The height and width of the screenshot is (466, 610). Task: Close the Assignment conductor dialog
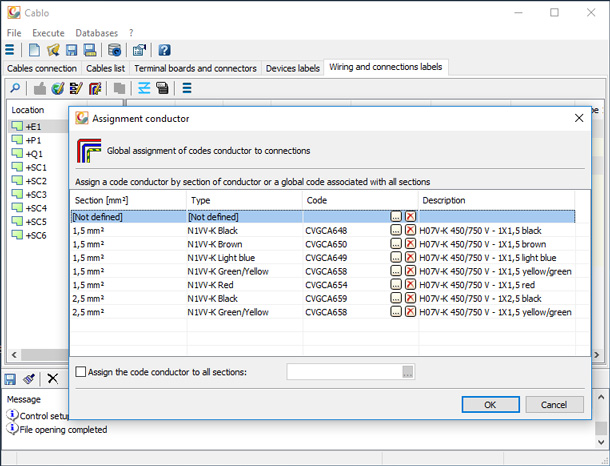tap(579, 118)
